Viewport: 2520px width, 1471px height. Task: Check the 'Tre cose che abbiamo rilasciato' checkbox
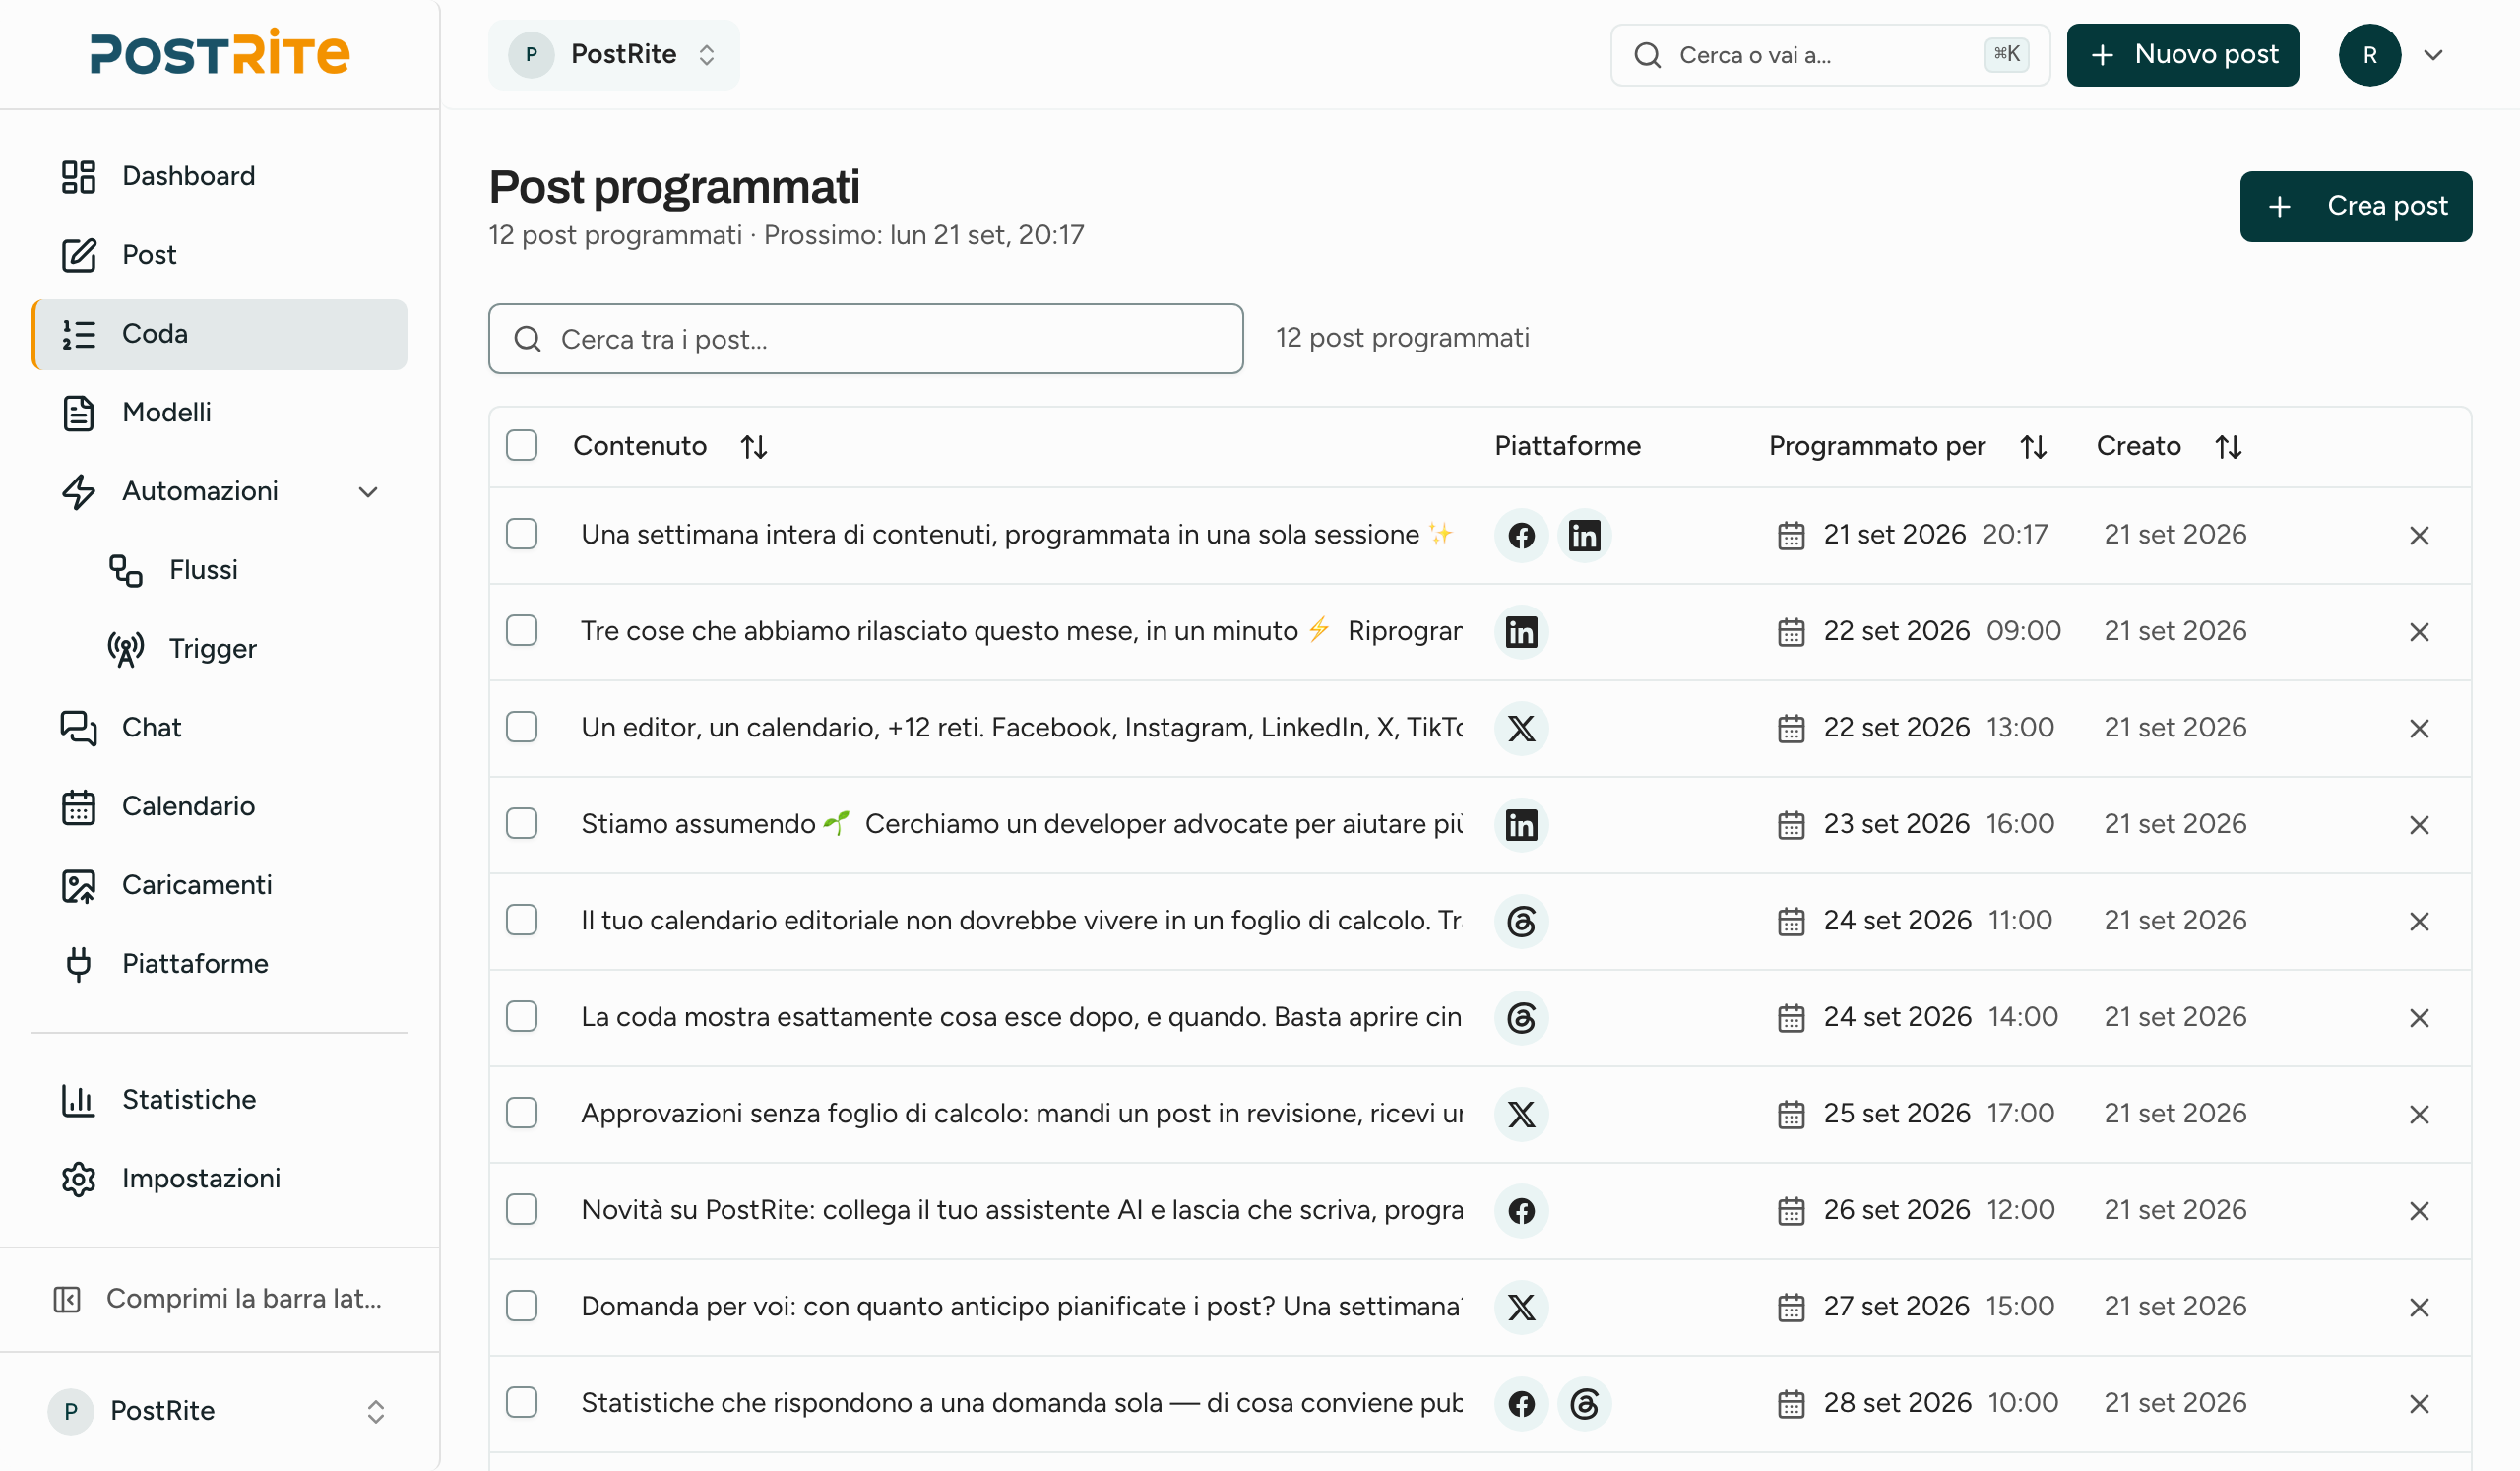(521, 631)
